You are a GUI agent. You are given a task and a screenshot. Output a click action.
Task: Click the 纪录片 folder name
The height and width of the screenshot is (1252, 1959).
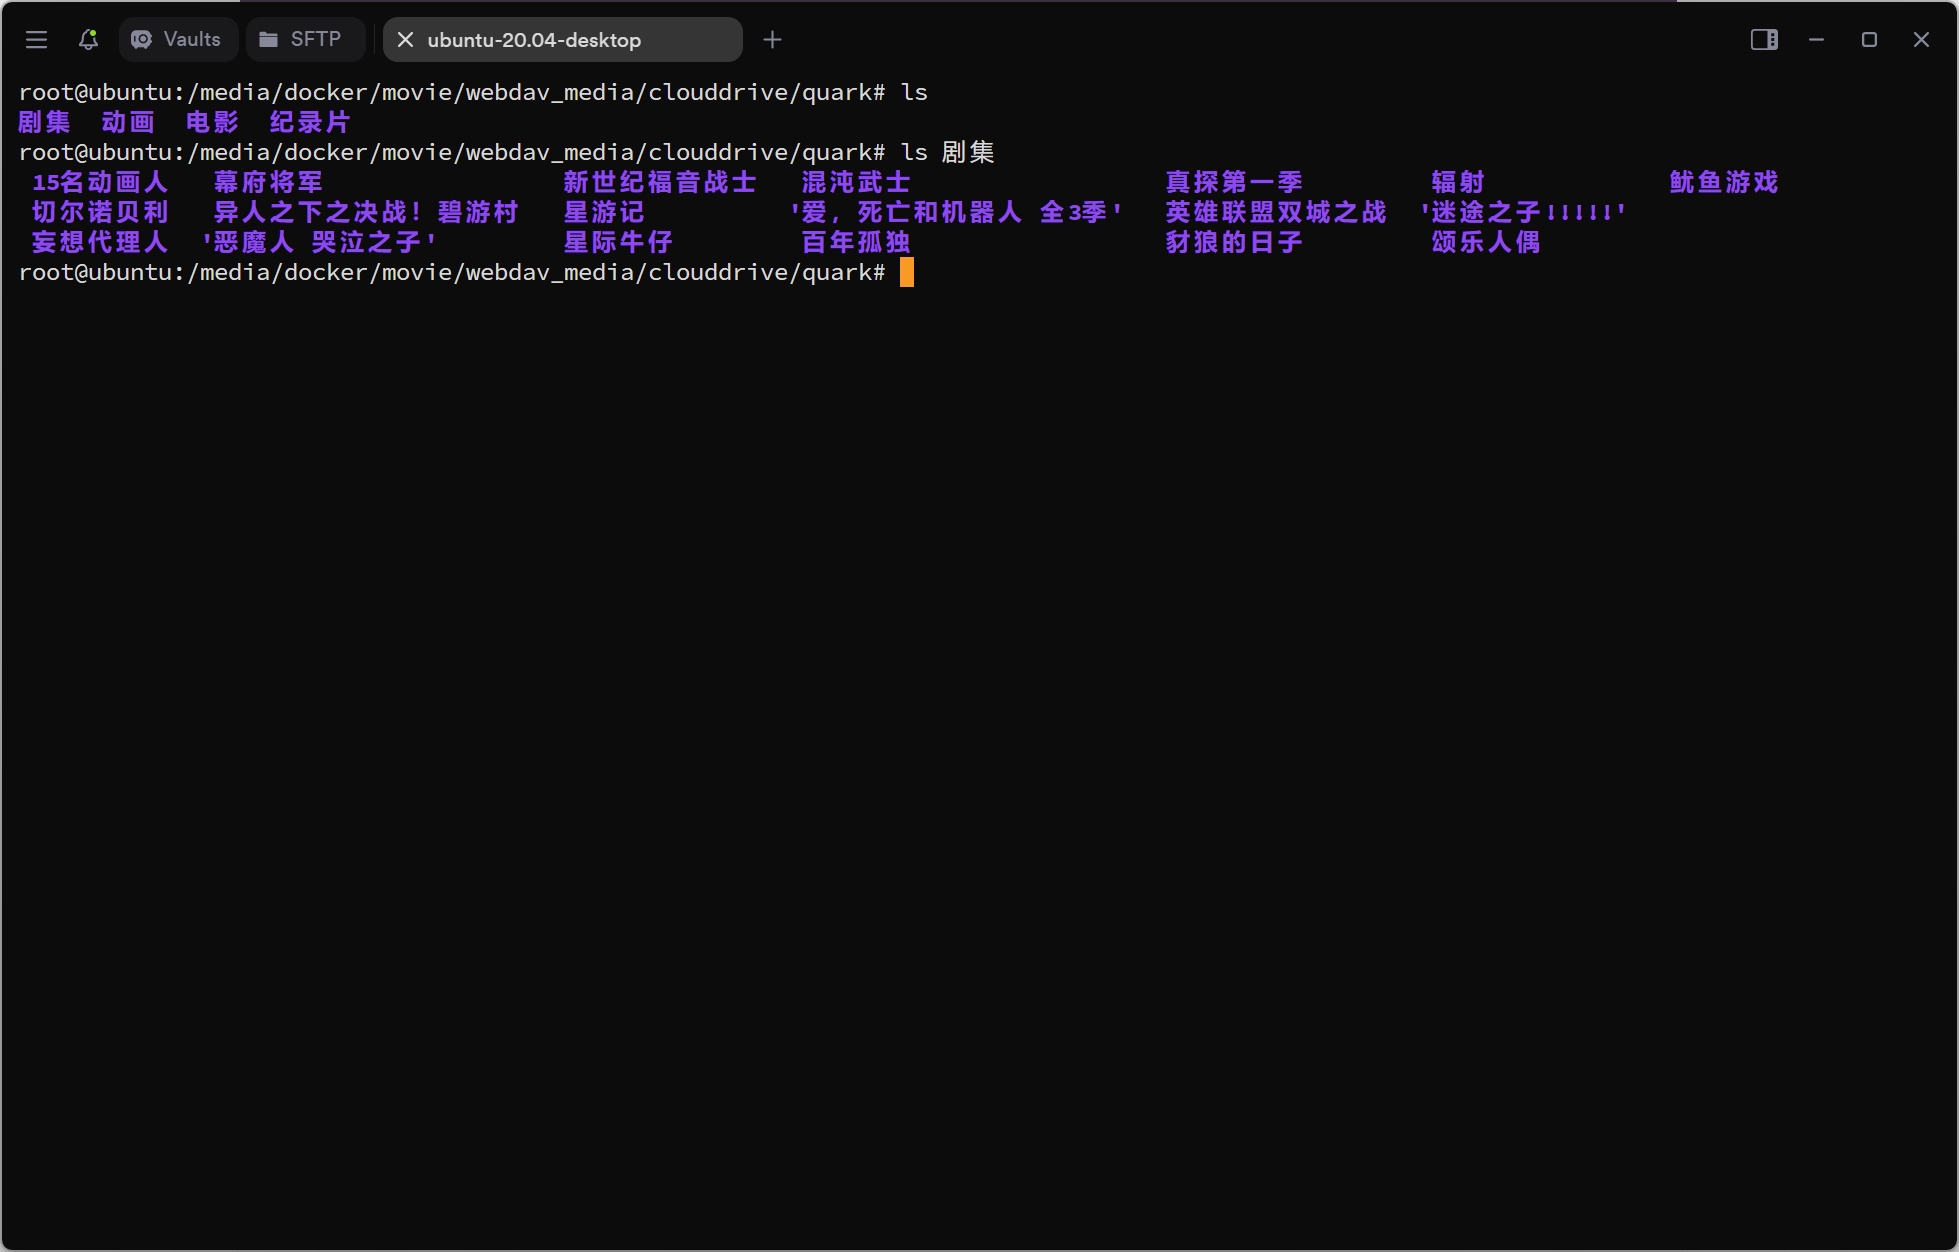click(x=309, y=121)
